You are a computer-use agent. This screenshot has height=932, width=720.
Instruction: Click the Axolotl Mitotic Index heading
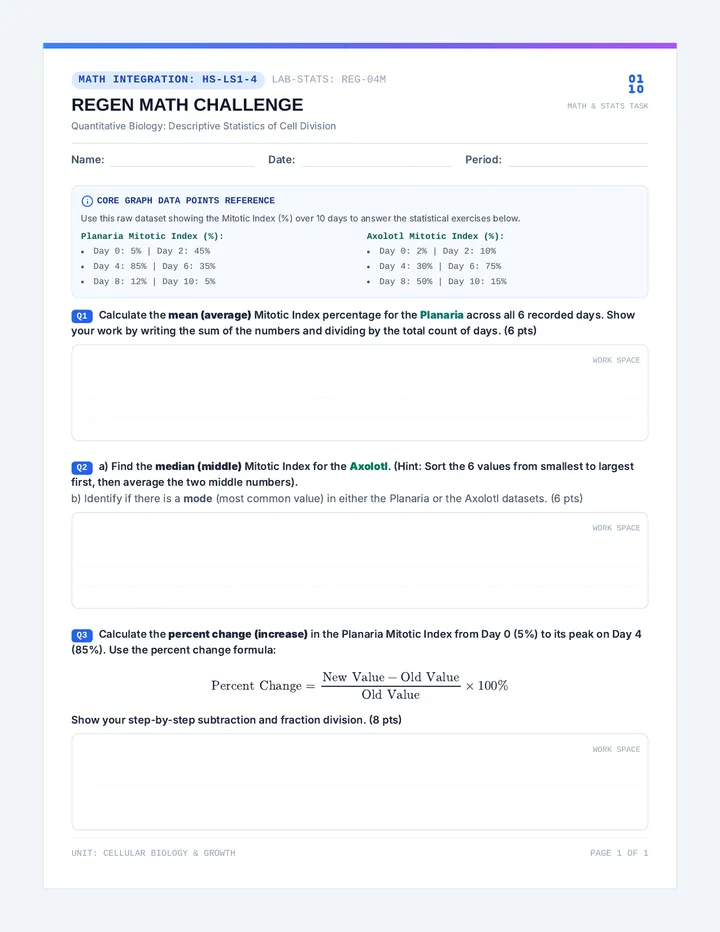pyautogui.click(x=435, y=237)
